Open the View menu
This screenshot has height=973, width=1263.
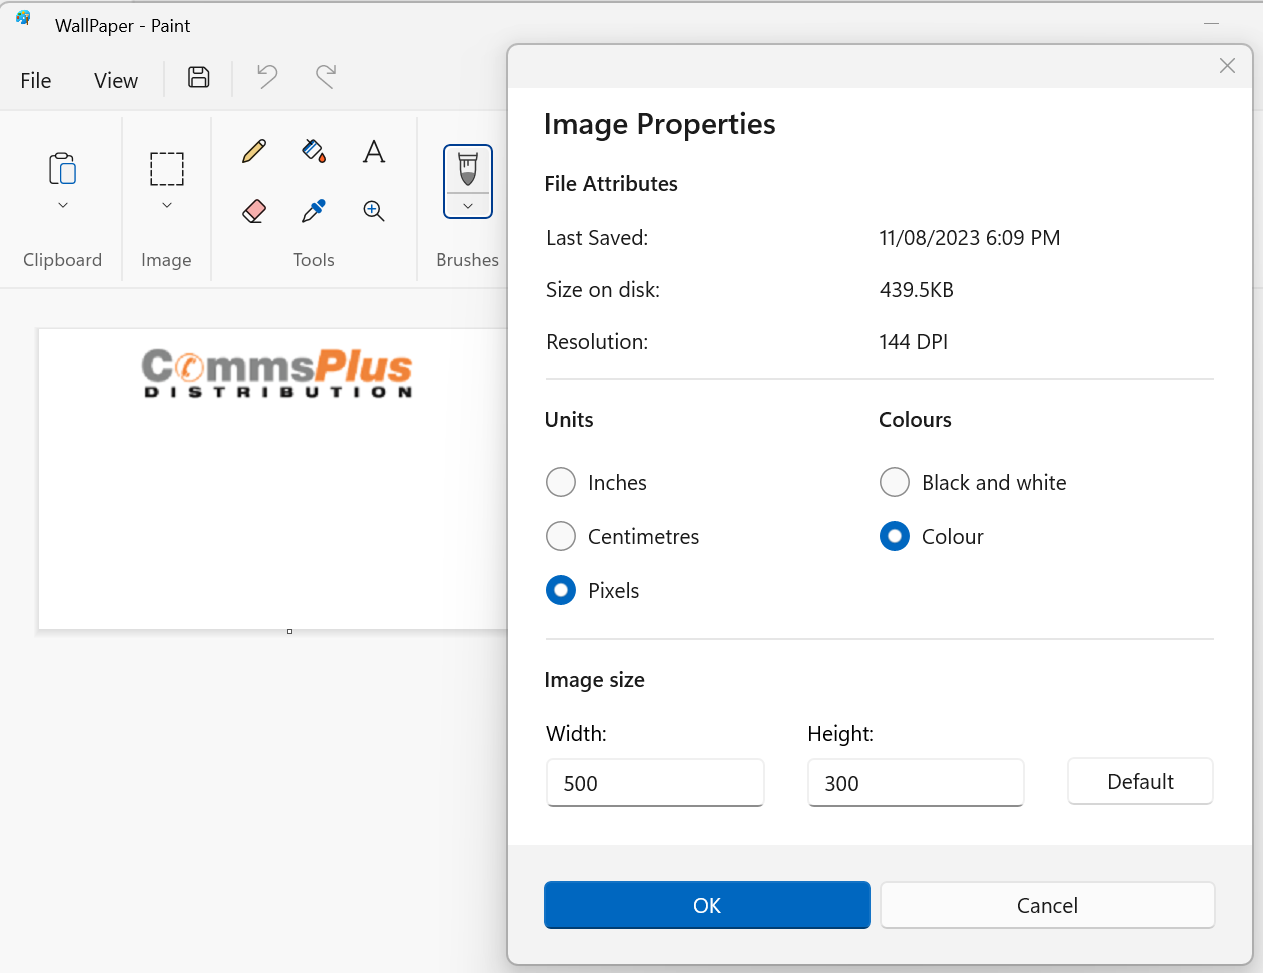click(116, 80)
